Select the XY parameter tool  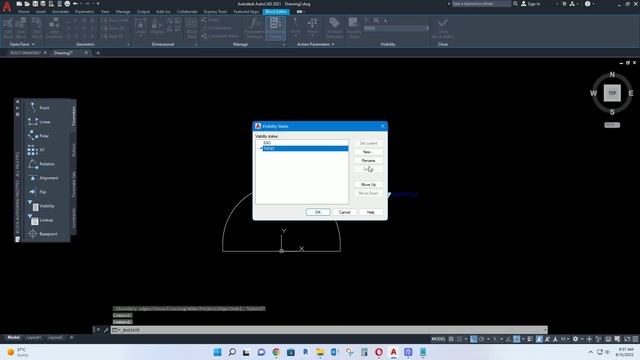pos(36,150)
